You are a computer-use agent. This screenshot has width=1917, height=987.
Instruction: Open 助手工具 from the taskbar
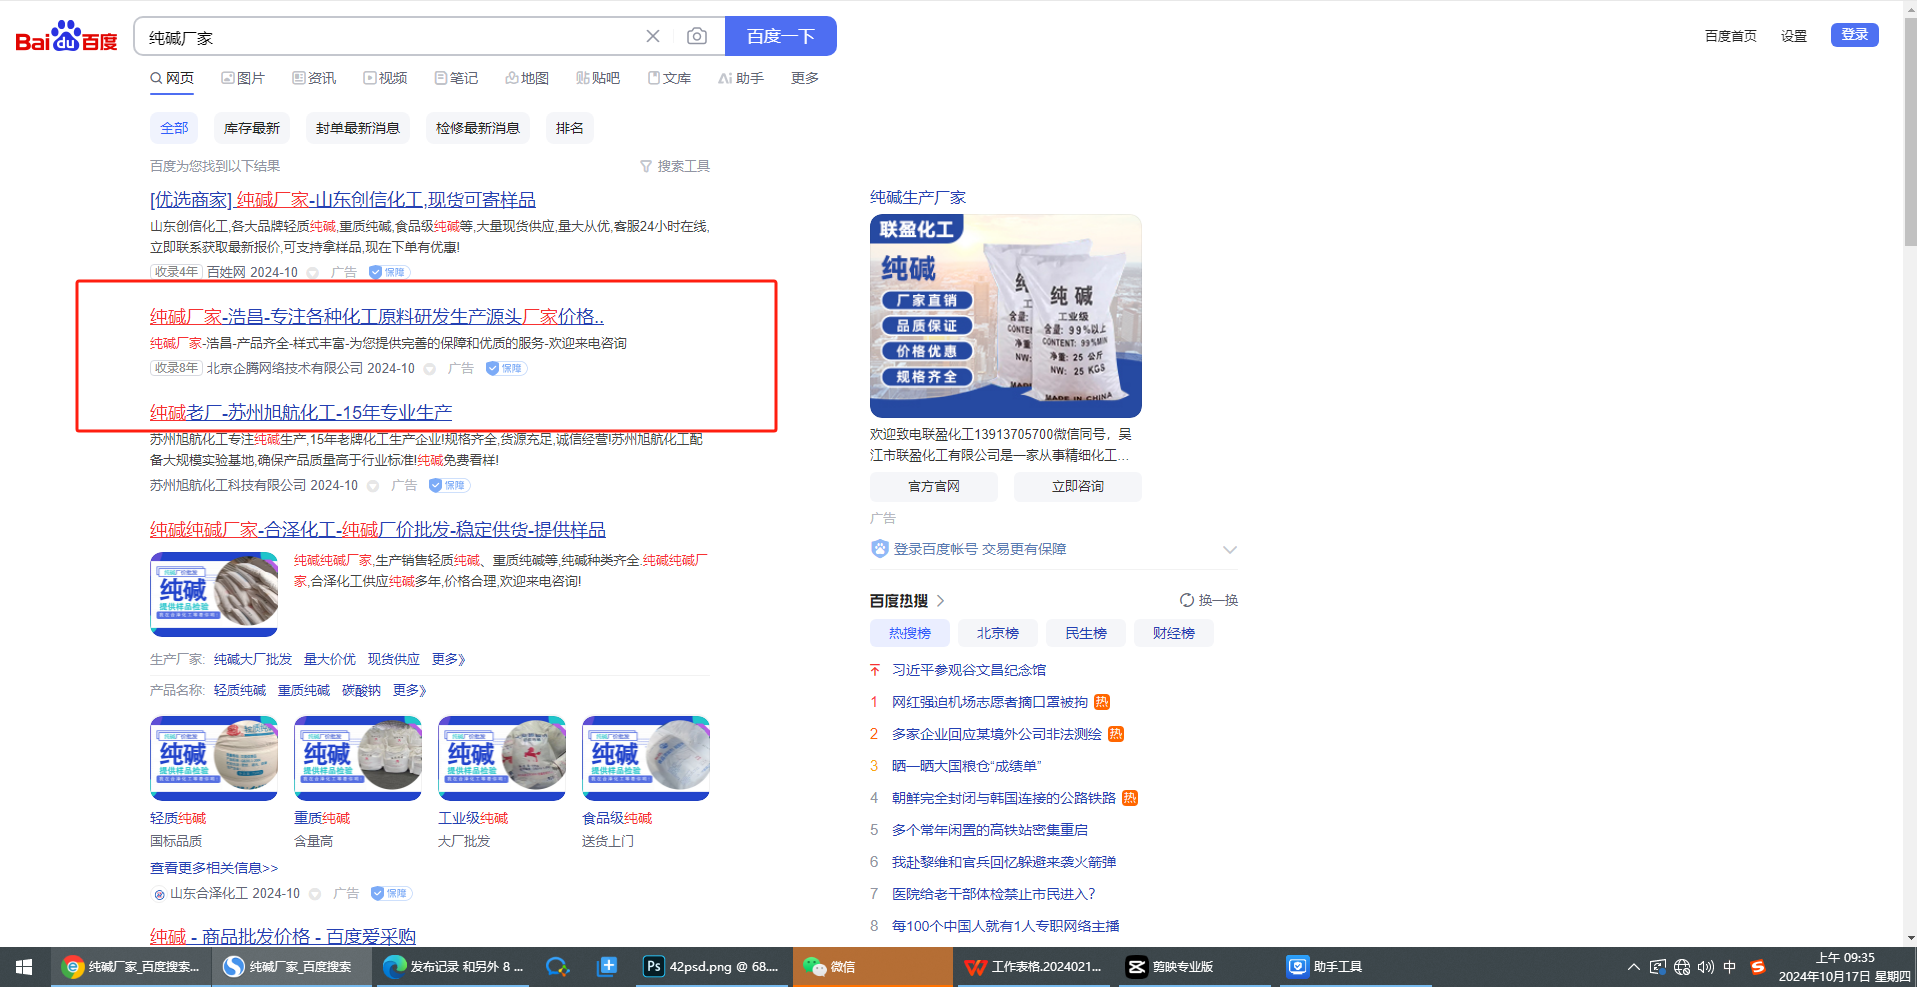(1356, 967)
